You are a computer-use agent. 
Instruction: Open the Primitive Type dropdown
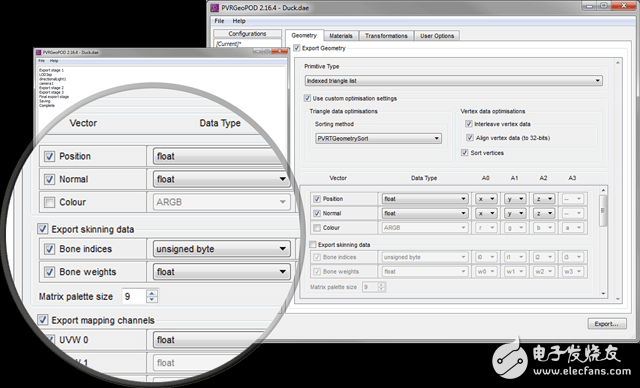(453, 81)
